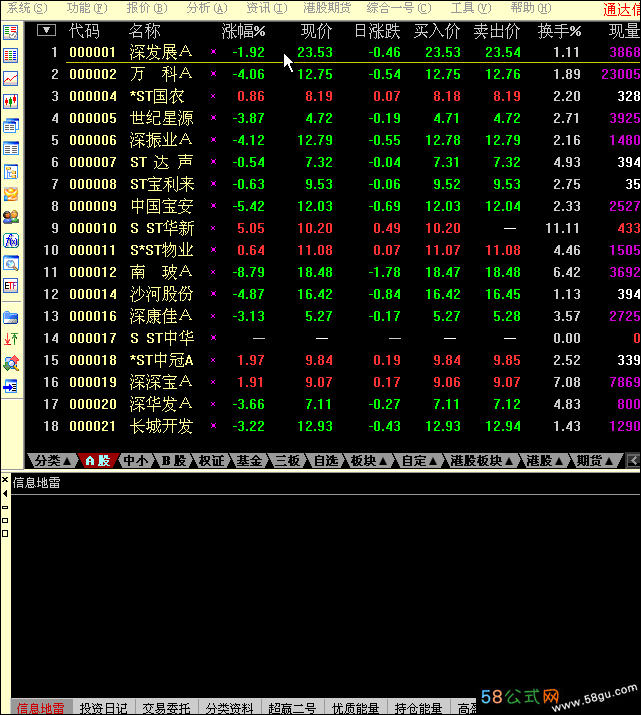Open the 系统(S) menu
Viewport: 641px width, 715px height.
27,8
